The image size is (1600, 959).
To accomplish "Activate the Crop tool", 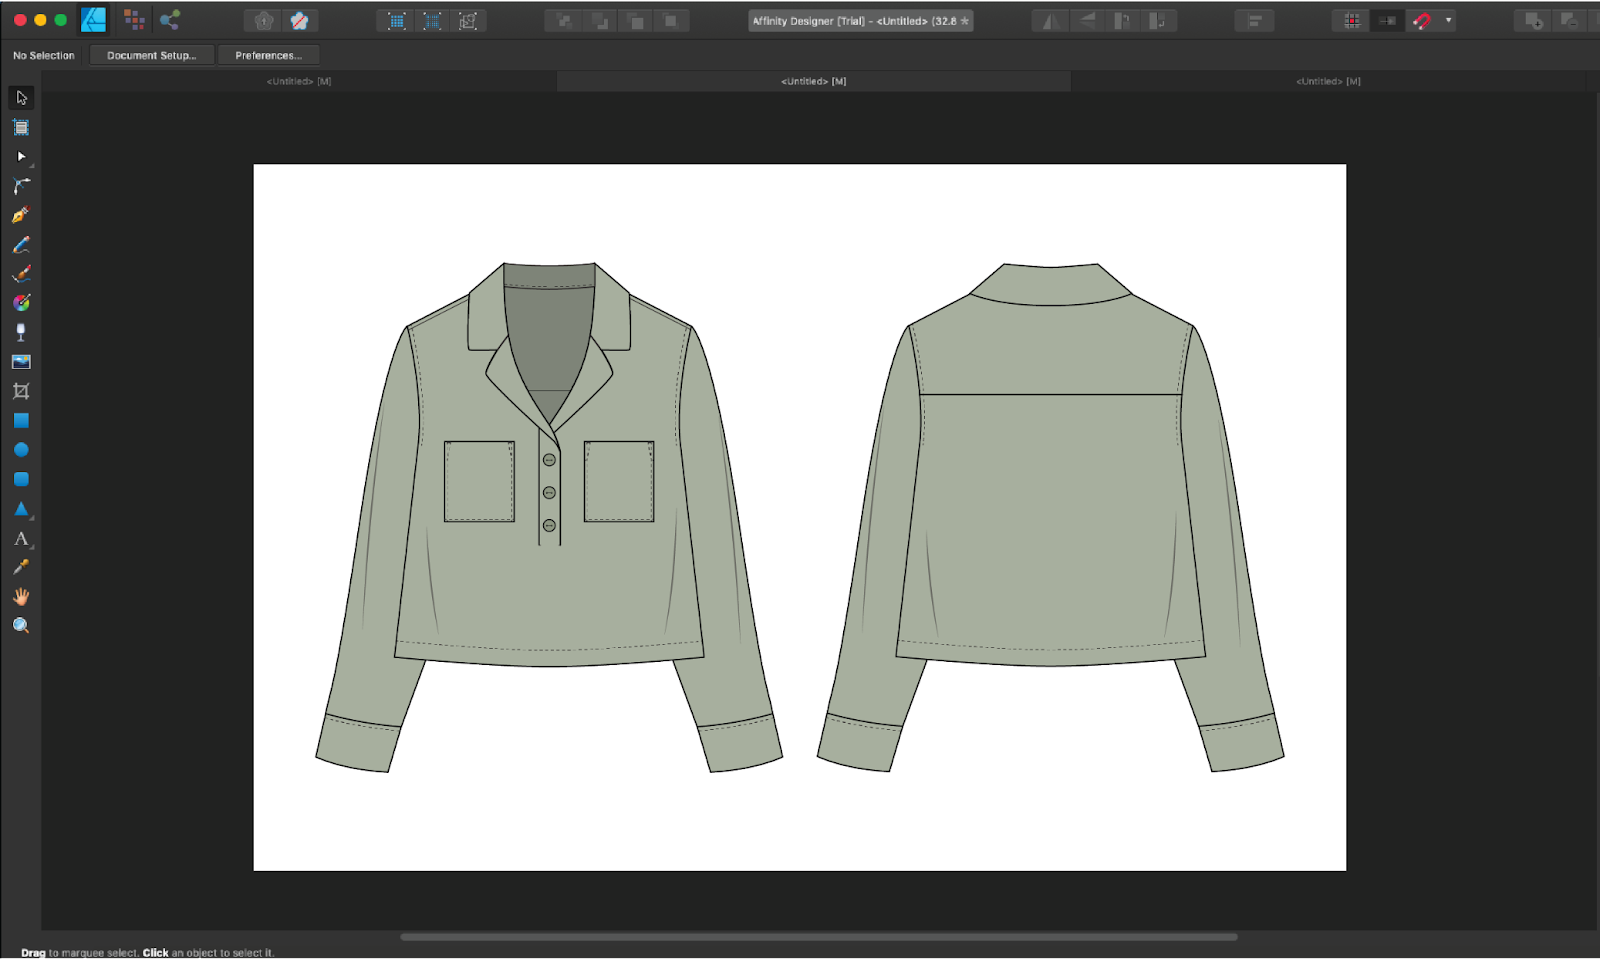I will (x=21, y=391).
